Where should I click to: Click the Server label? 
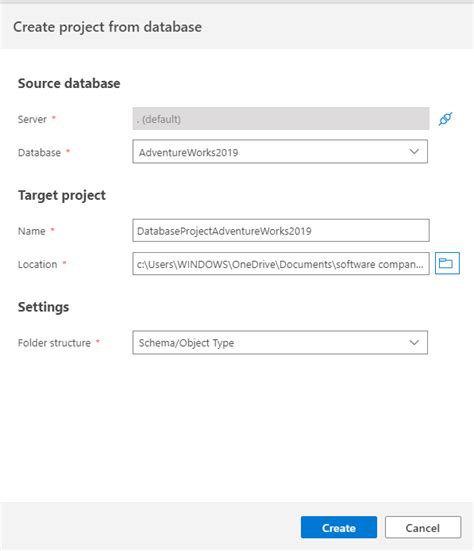[32, 119]
